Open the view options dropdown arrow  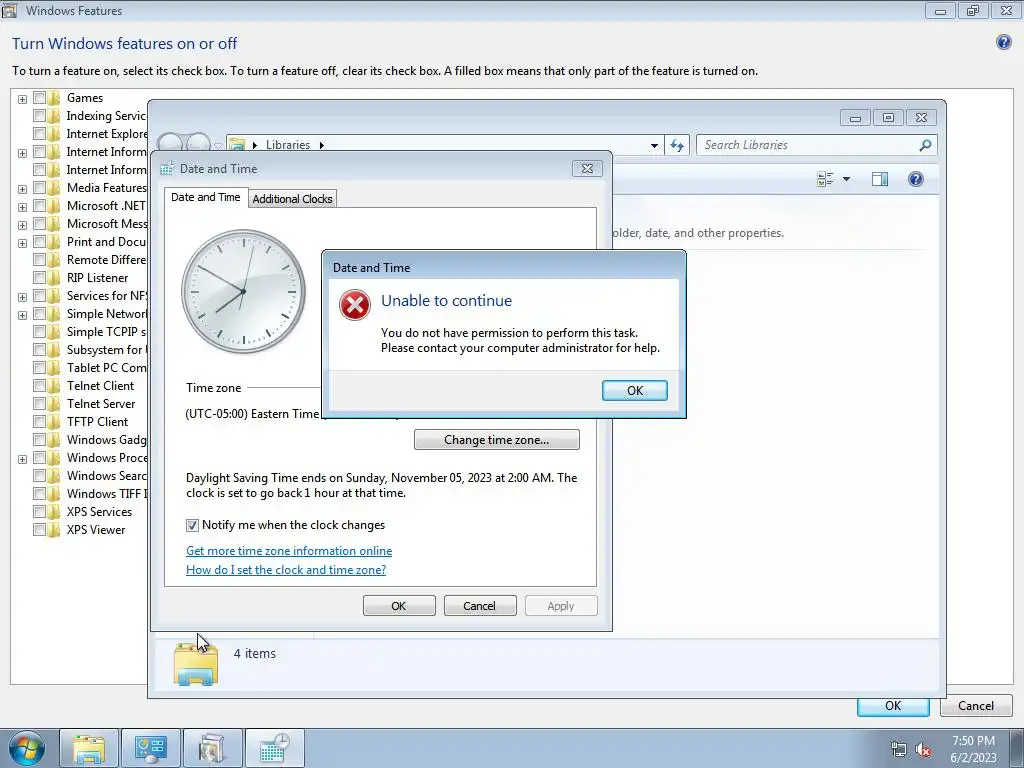point(846,179)
